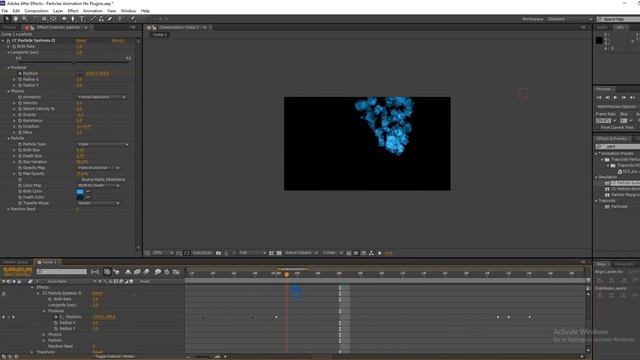This screenshot has height=360, width=640.
Task: Click the Position point picker crosshair icon
Action: [x=80, y=73]
